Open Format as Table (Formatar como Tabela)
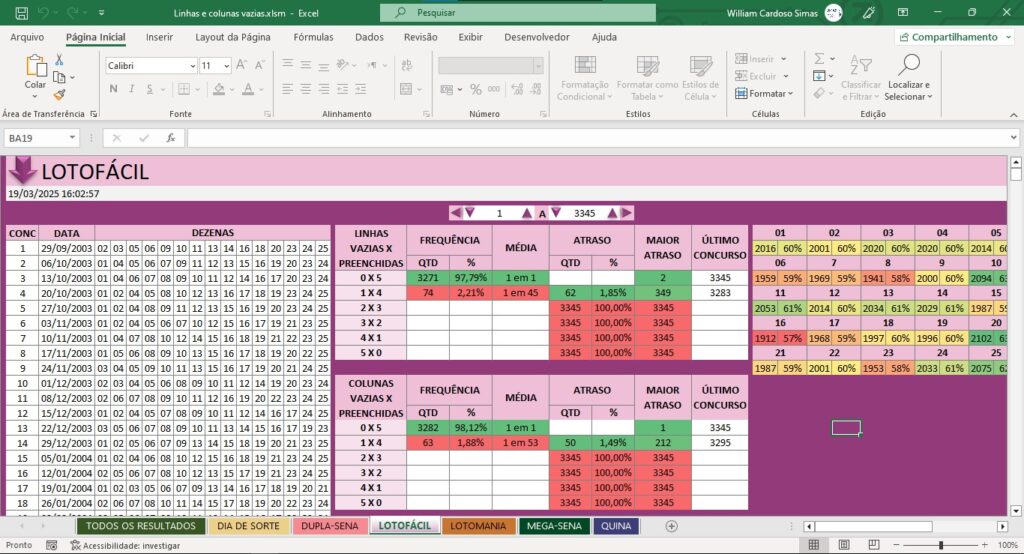 647,78
